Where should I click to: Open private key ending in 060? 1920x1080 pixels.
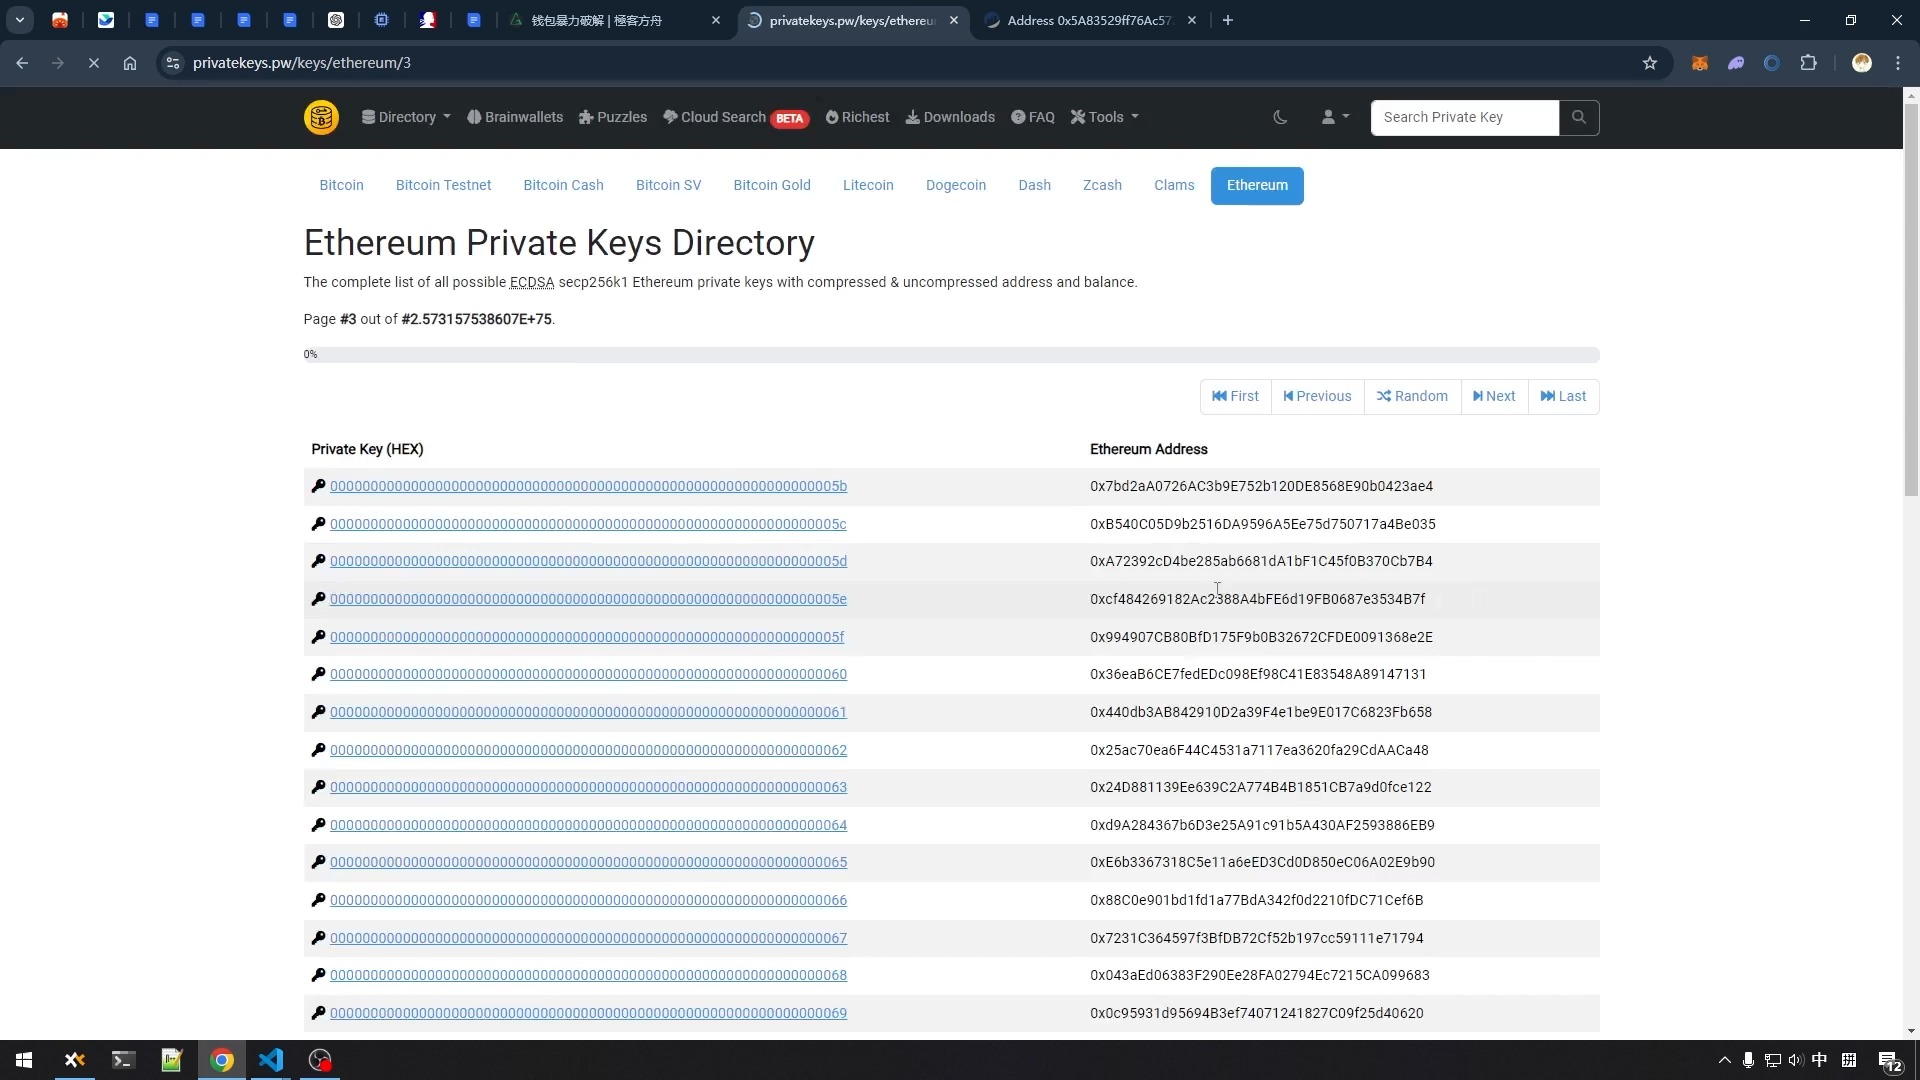588,675
